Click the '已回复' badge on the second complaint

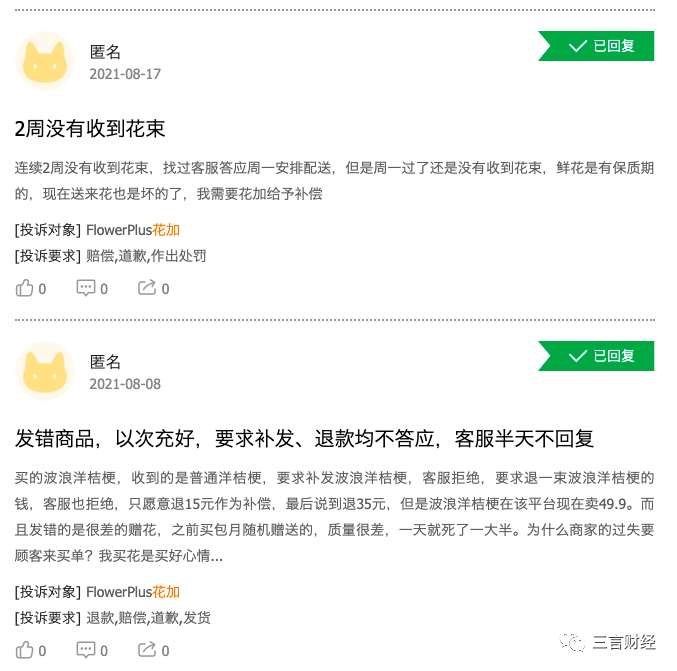tap(597, 356)
